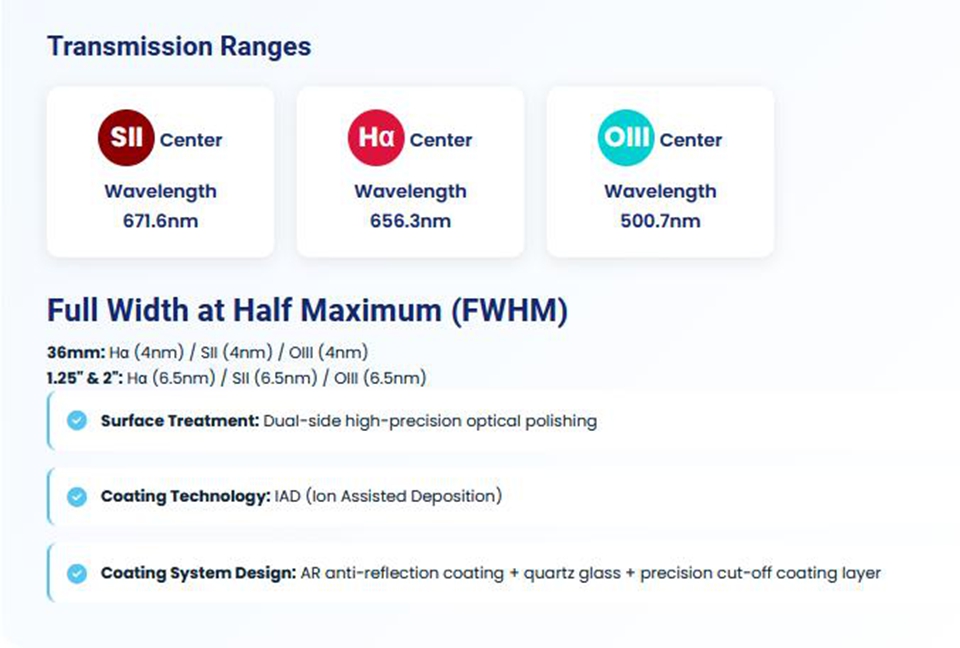Click the checkmark icon beside Coating System Design

click(x=77, y=574)
